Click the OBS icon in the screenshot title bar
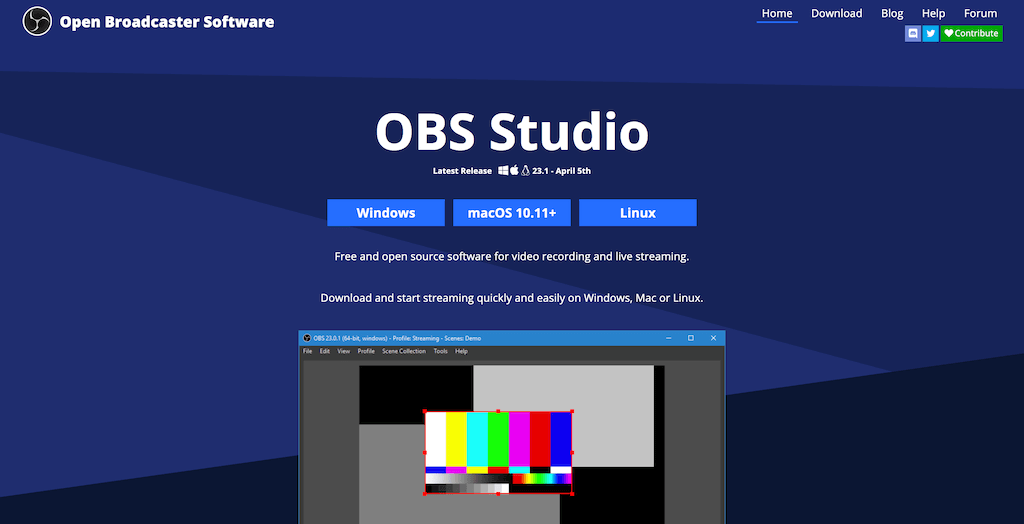Viewport: 1024px width, 524px height. 307,338
